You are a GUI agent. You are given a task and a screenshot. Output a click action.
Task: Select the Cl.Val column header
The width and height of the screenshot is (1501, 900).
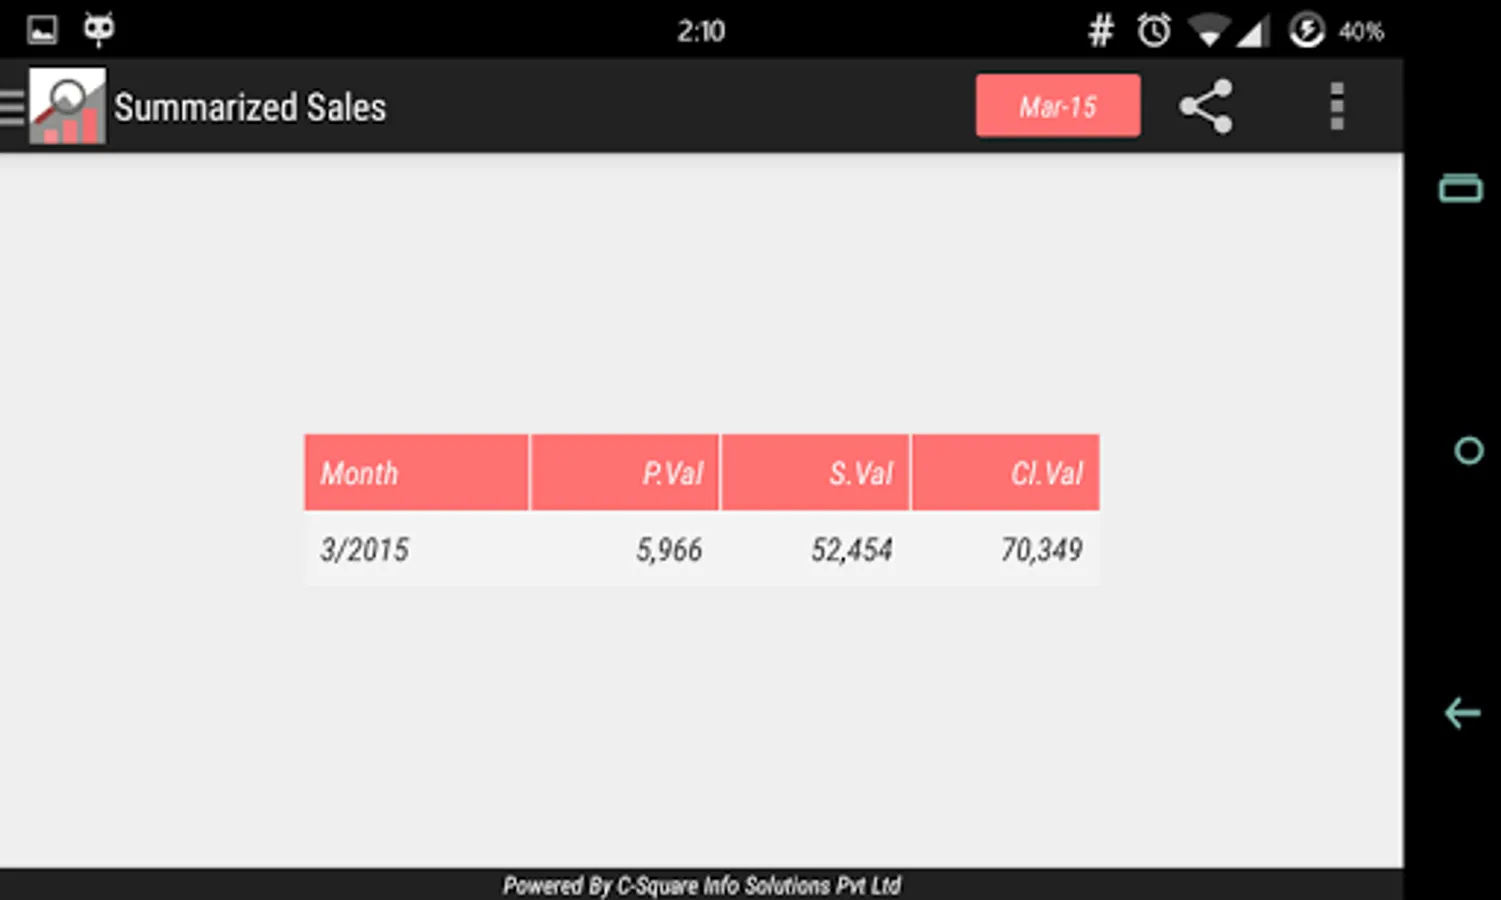[1005, 473]
